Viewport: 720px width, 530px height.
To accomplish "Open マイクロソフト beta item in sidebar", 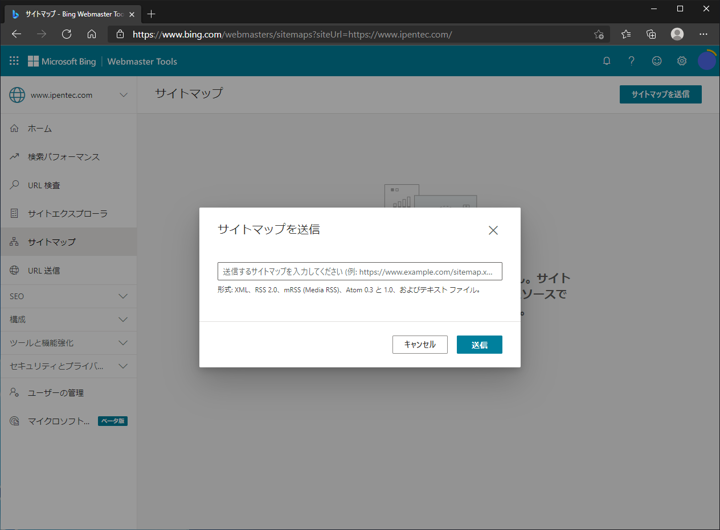I will (x=68, y=421).
